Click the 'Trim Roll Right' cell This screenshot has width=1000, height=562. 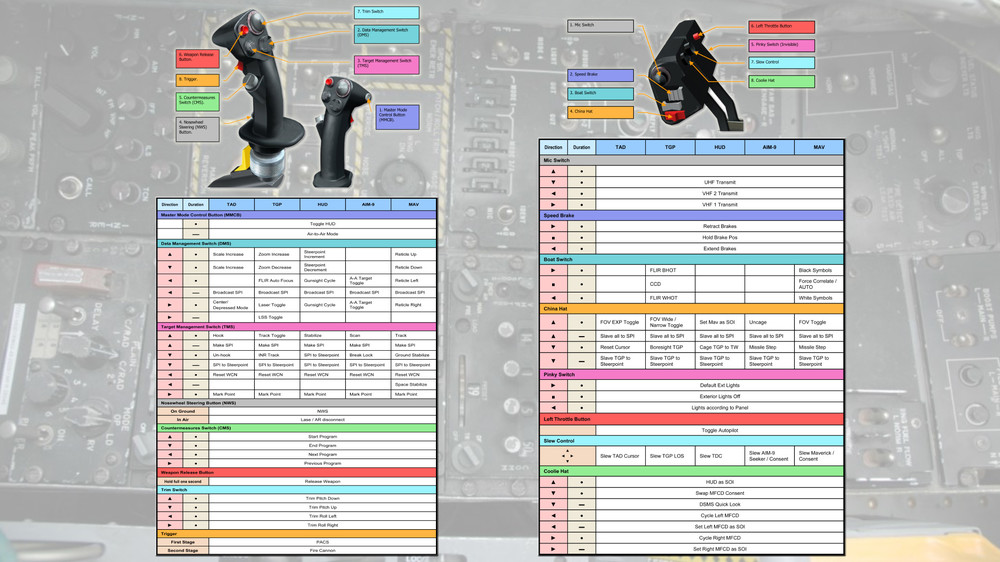[323, 526]
